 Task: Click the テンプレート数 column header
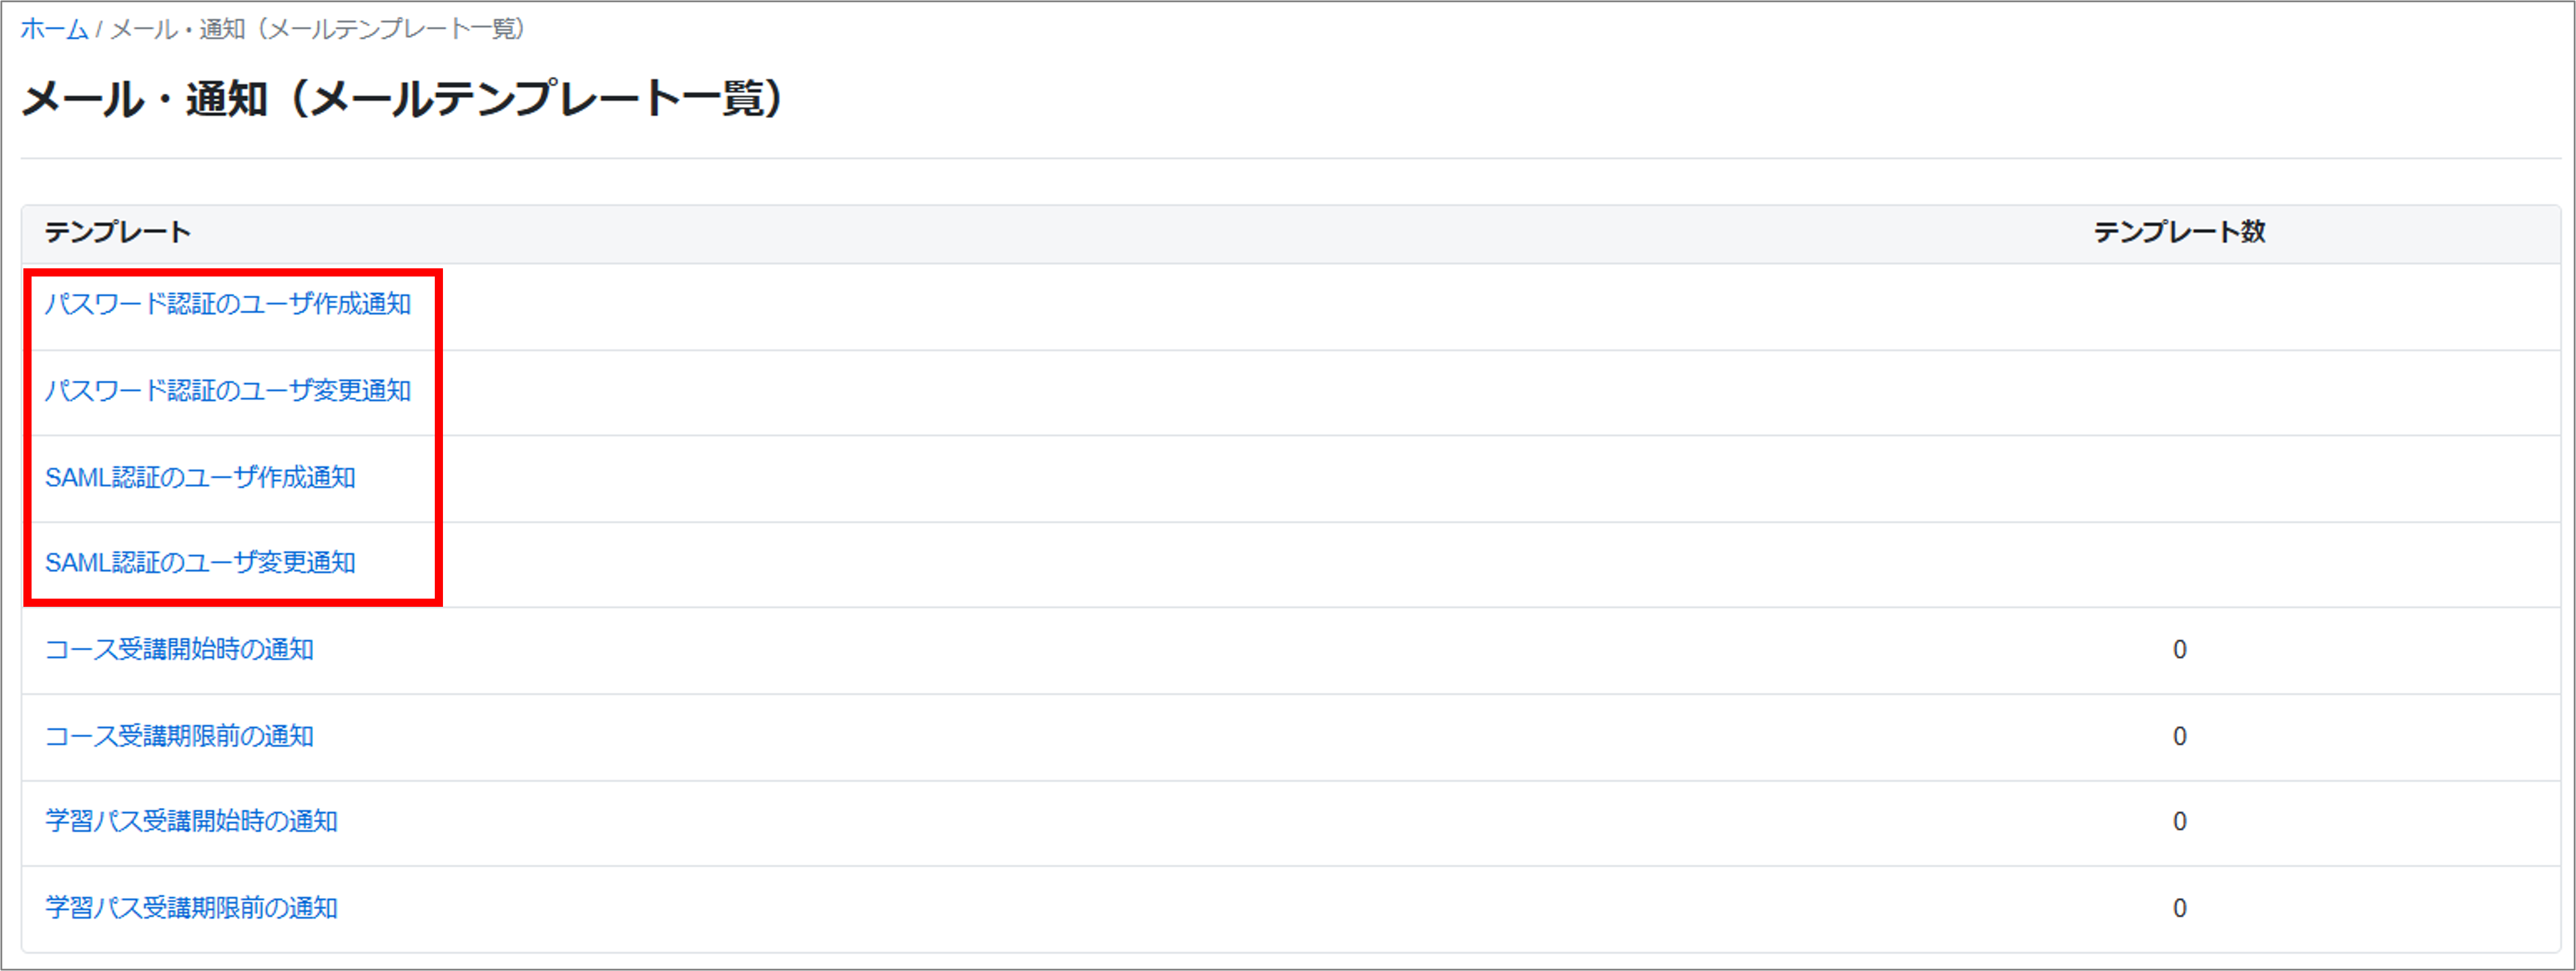point(2179,232)
